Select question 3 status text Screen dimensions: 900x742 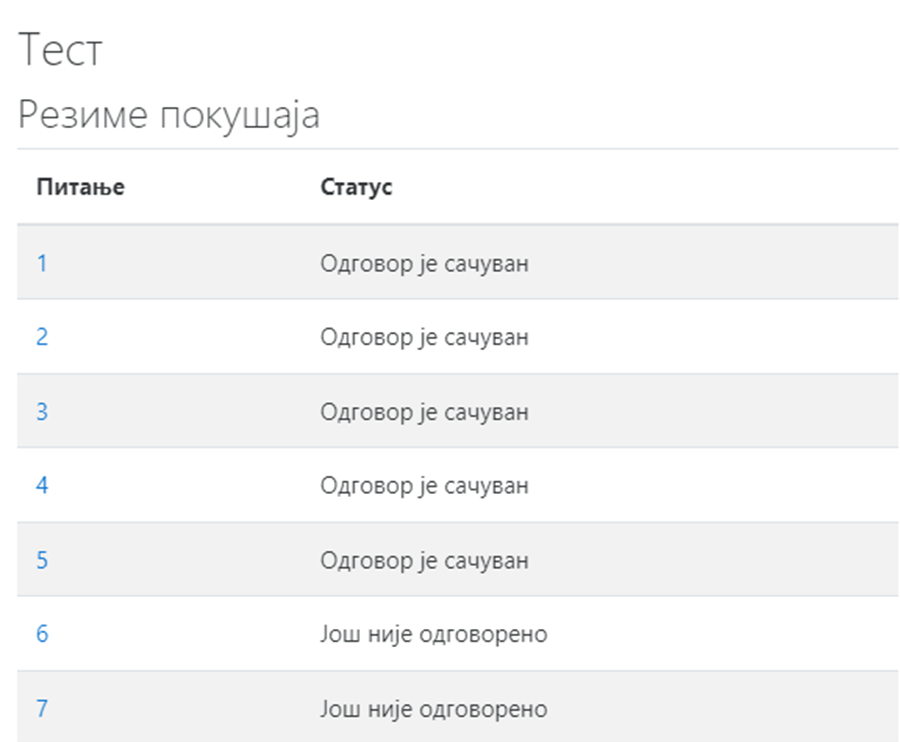click(424, 412)
